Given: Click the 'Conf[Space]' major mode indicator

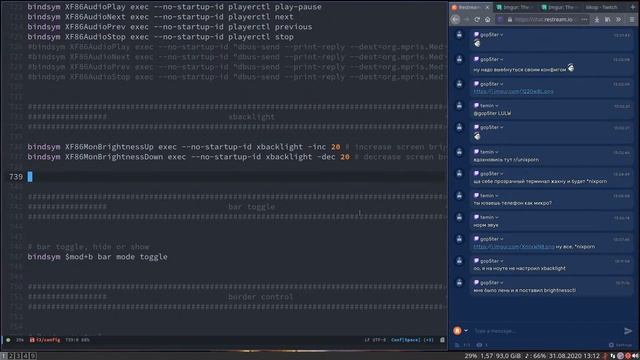Looking at the screenshot, I should coord(406,340).
